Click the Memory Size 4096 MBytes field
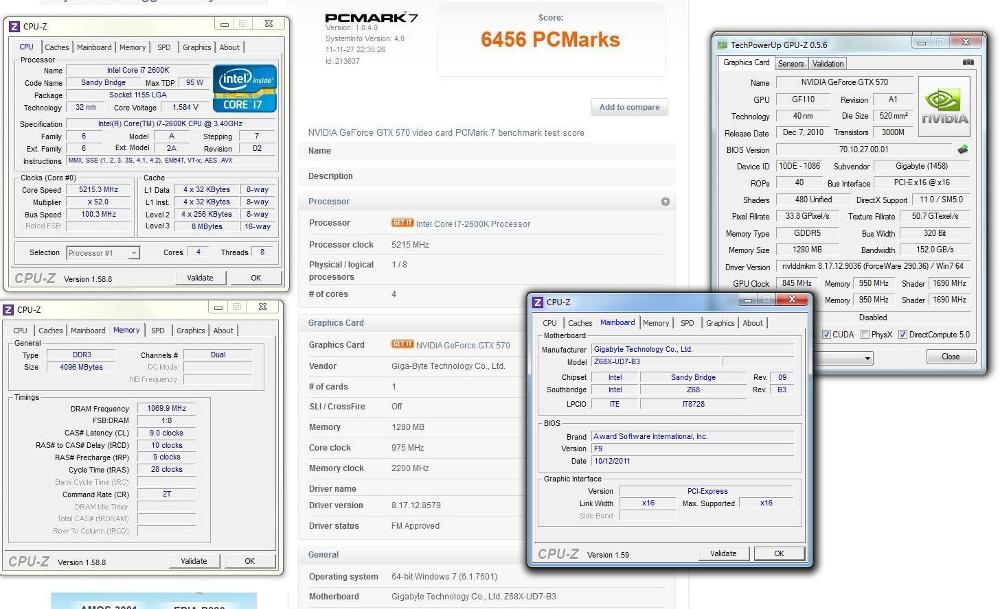Viewport: 1000px width, 609px height. click(81, 367)
